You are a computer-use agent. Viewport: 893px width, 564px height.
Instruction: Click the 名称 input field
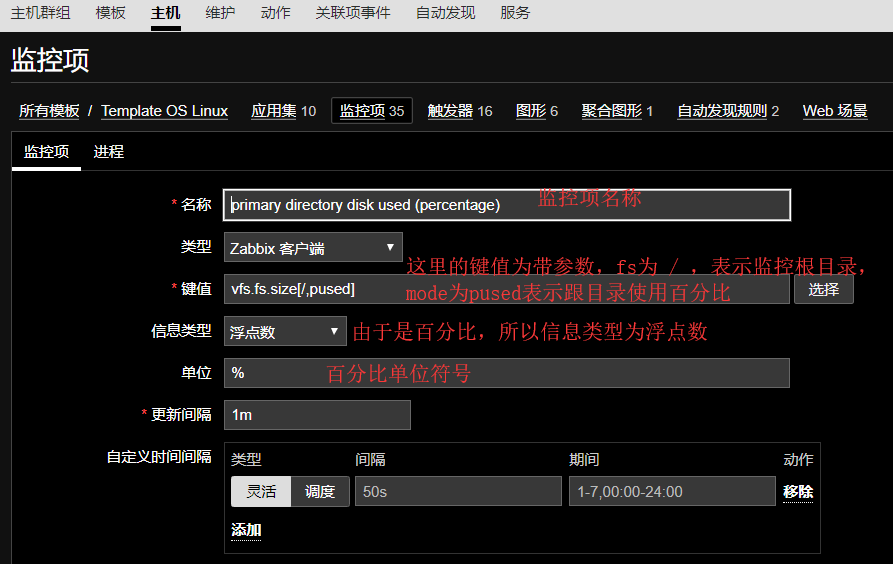click(x=507, y=205)
